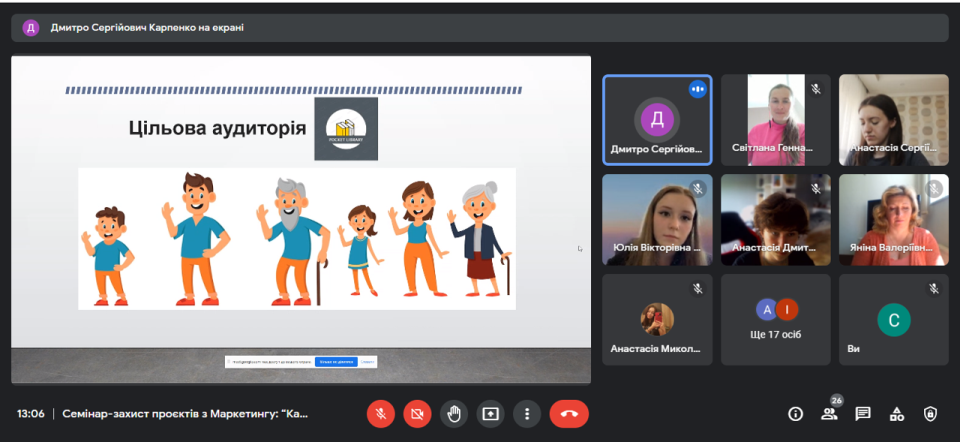
Task: Click the large Д avatar in Дмитро tile
Action: [657, 119]
